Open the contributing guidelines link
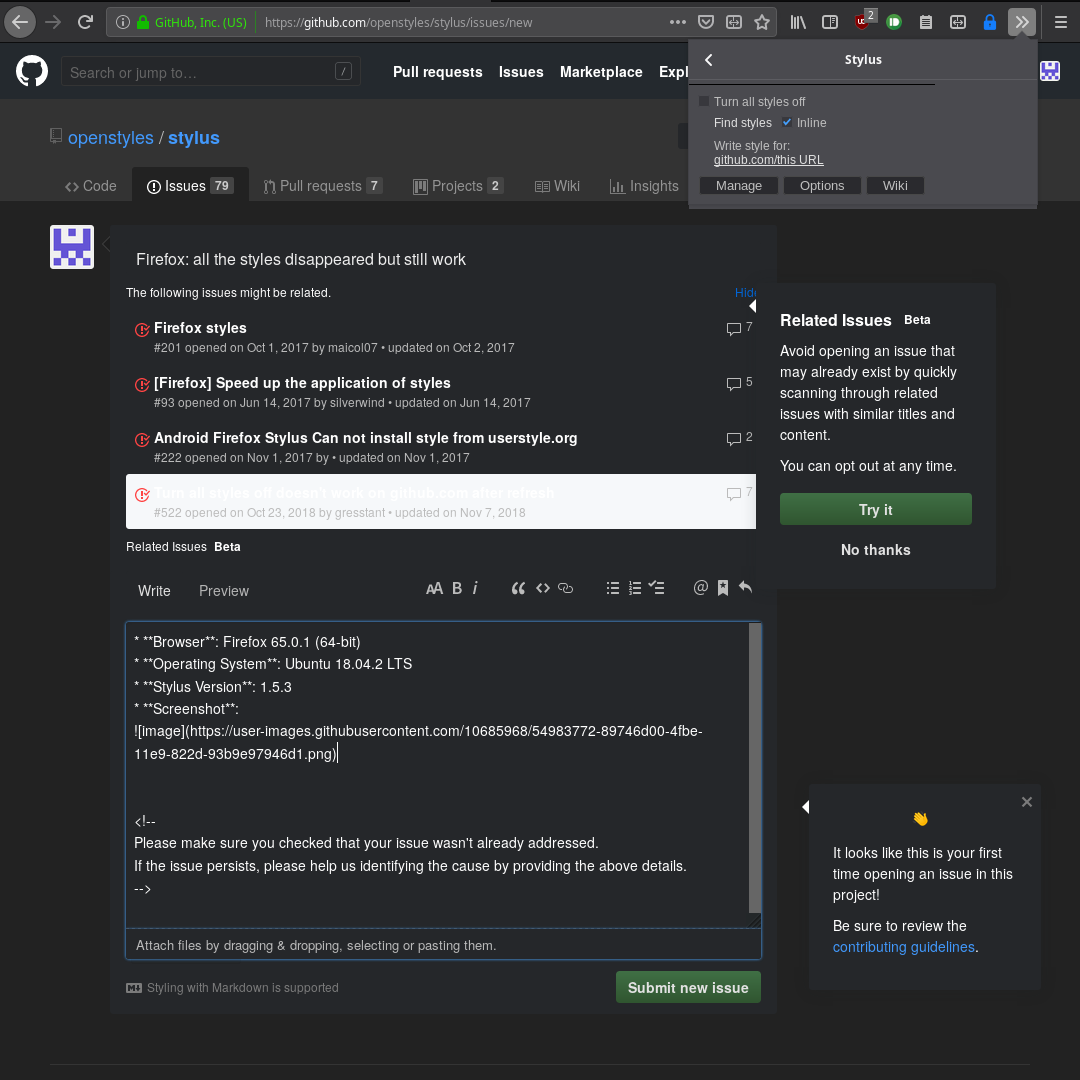This screenshot has height=1080, width=1080. [903, 947]
